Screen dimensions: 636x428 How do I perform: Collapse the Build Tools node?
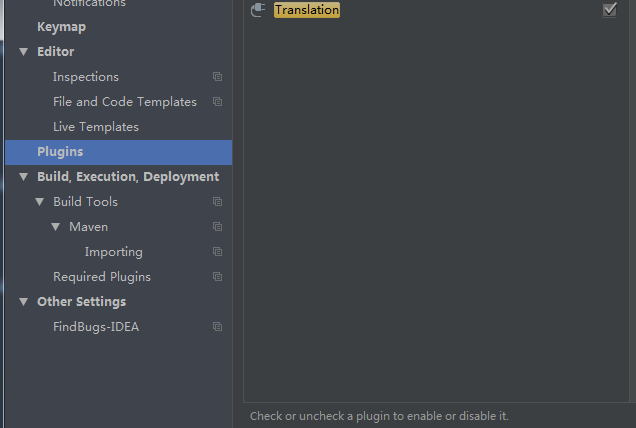[x=39, y=202]
